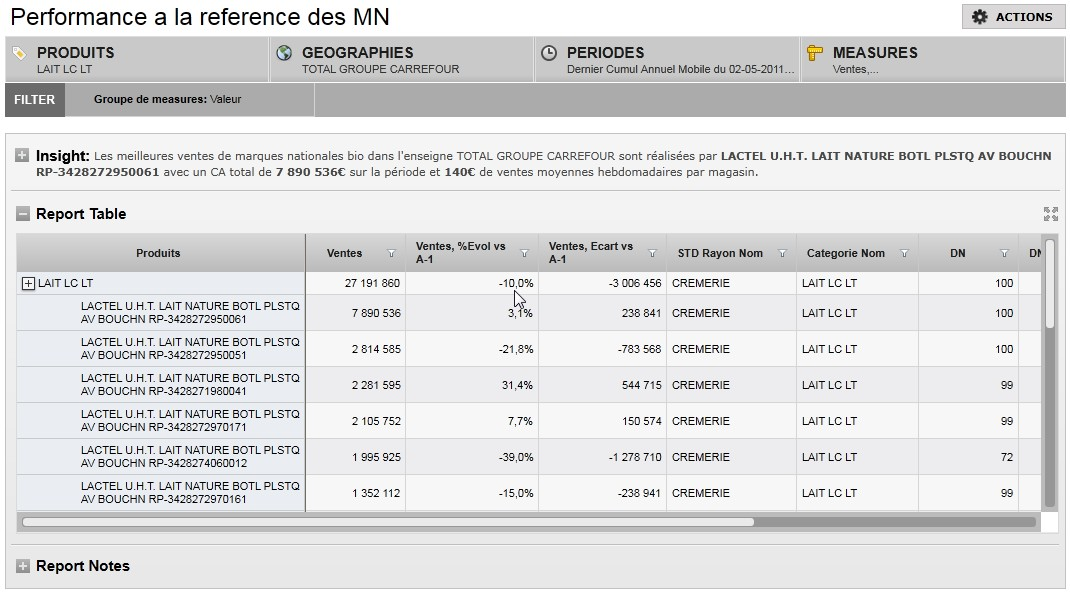The width and height of the screenshot is (1070, 597).
Task: Open the ACTIONS menu button
Action: pyautogui.click(x=1013, y=17)
